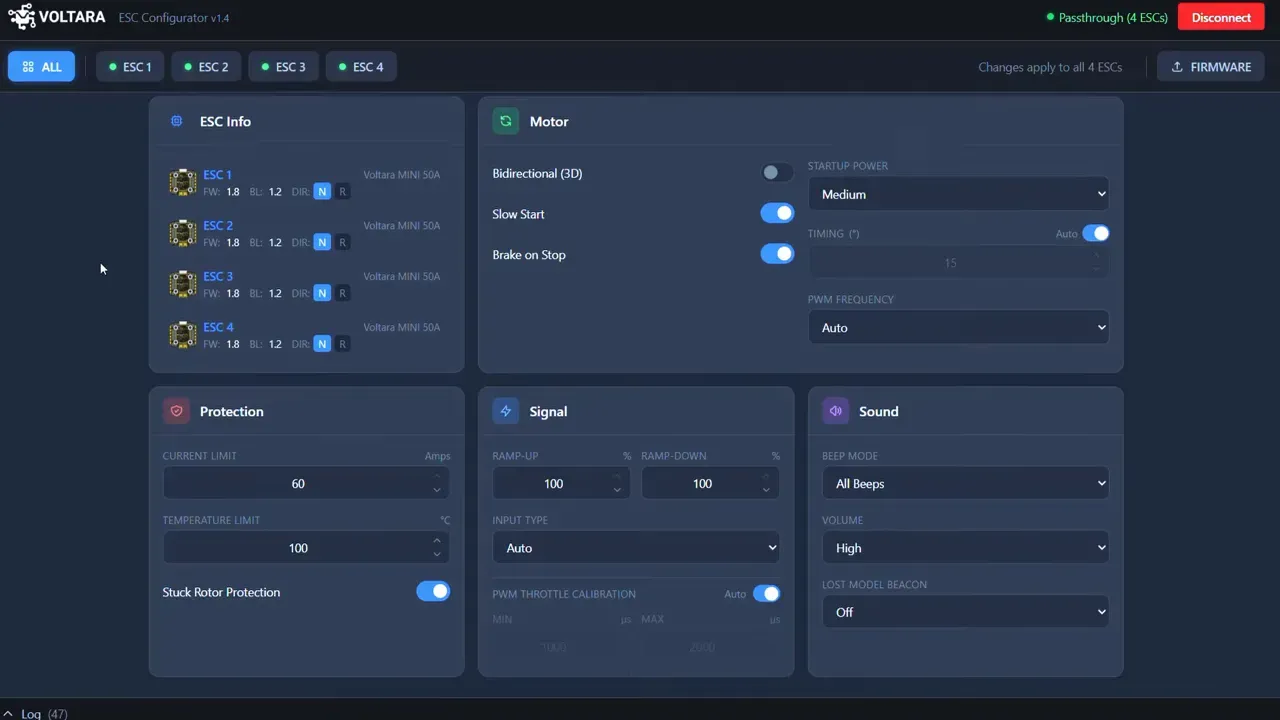This screenshot has width=1280, height=720.
Task: Click the Sound speaker icon
Action: tap(836, 411)
